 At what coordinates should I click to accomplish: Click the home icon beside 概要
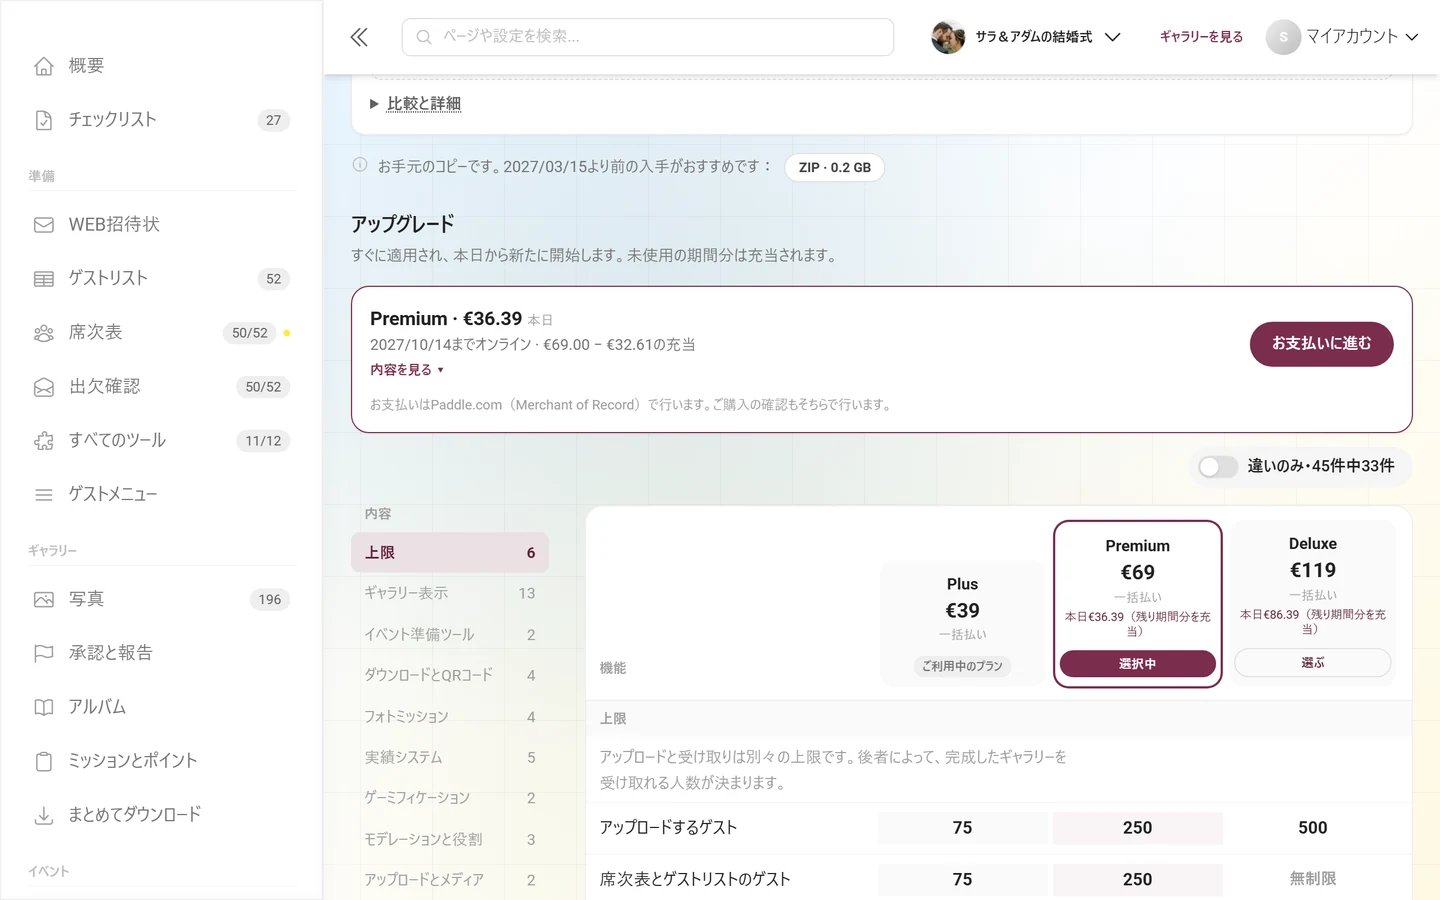click(x=44, y=66)
